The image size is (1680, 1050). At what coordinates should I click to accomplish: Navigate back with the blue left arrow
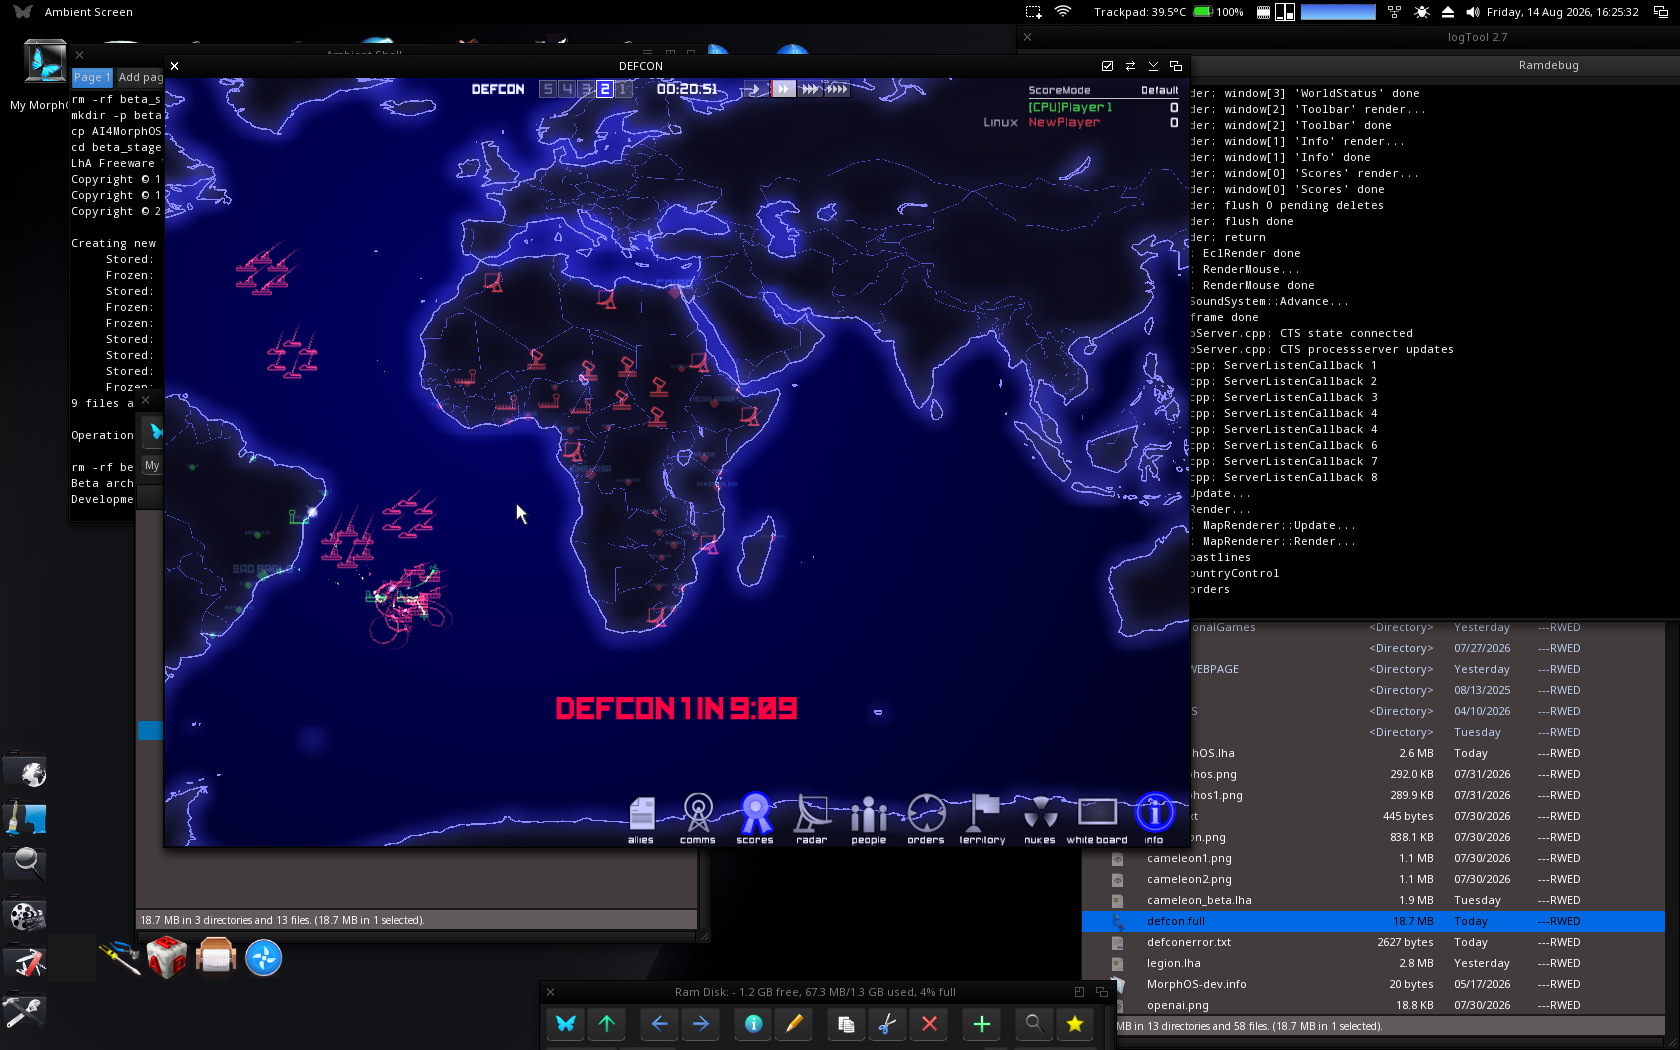(659, 1023)
